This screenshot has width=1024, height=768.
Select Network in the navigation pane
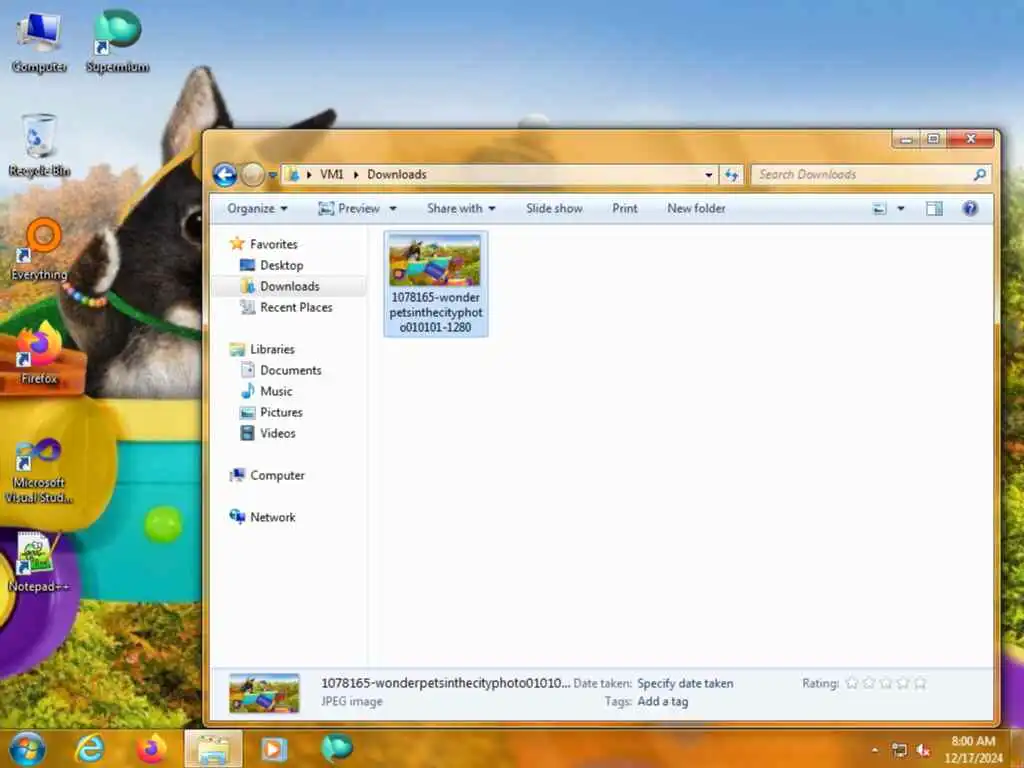272,517
